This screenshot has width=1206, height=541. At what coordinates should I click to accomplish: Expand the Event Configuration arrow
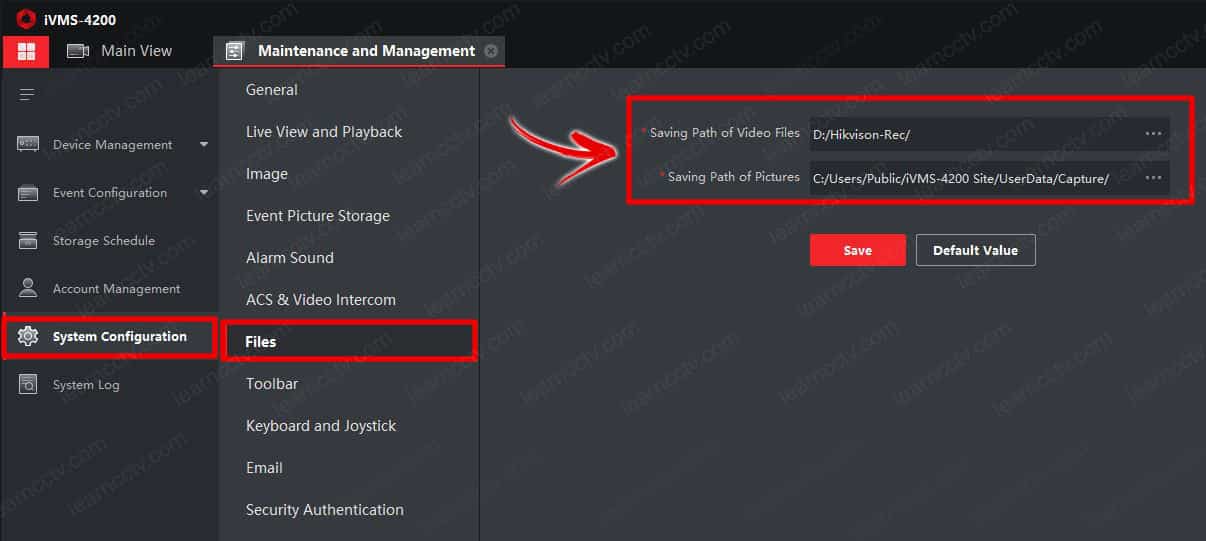pos(204,193)
